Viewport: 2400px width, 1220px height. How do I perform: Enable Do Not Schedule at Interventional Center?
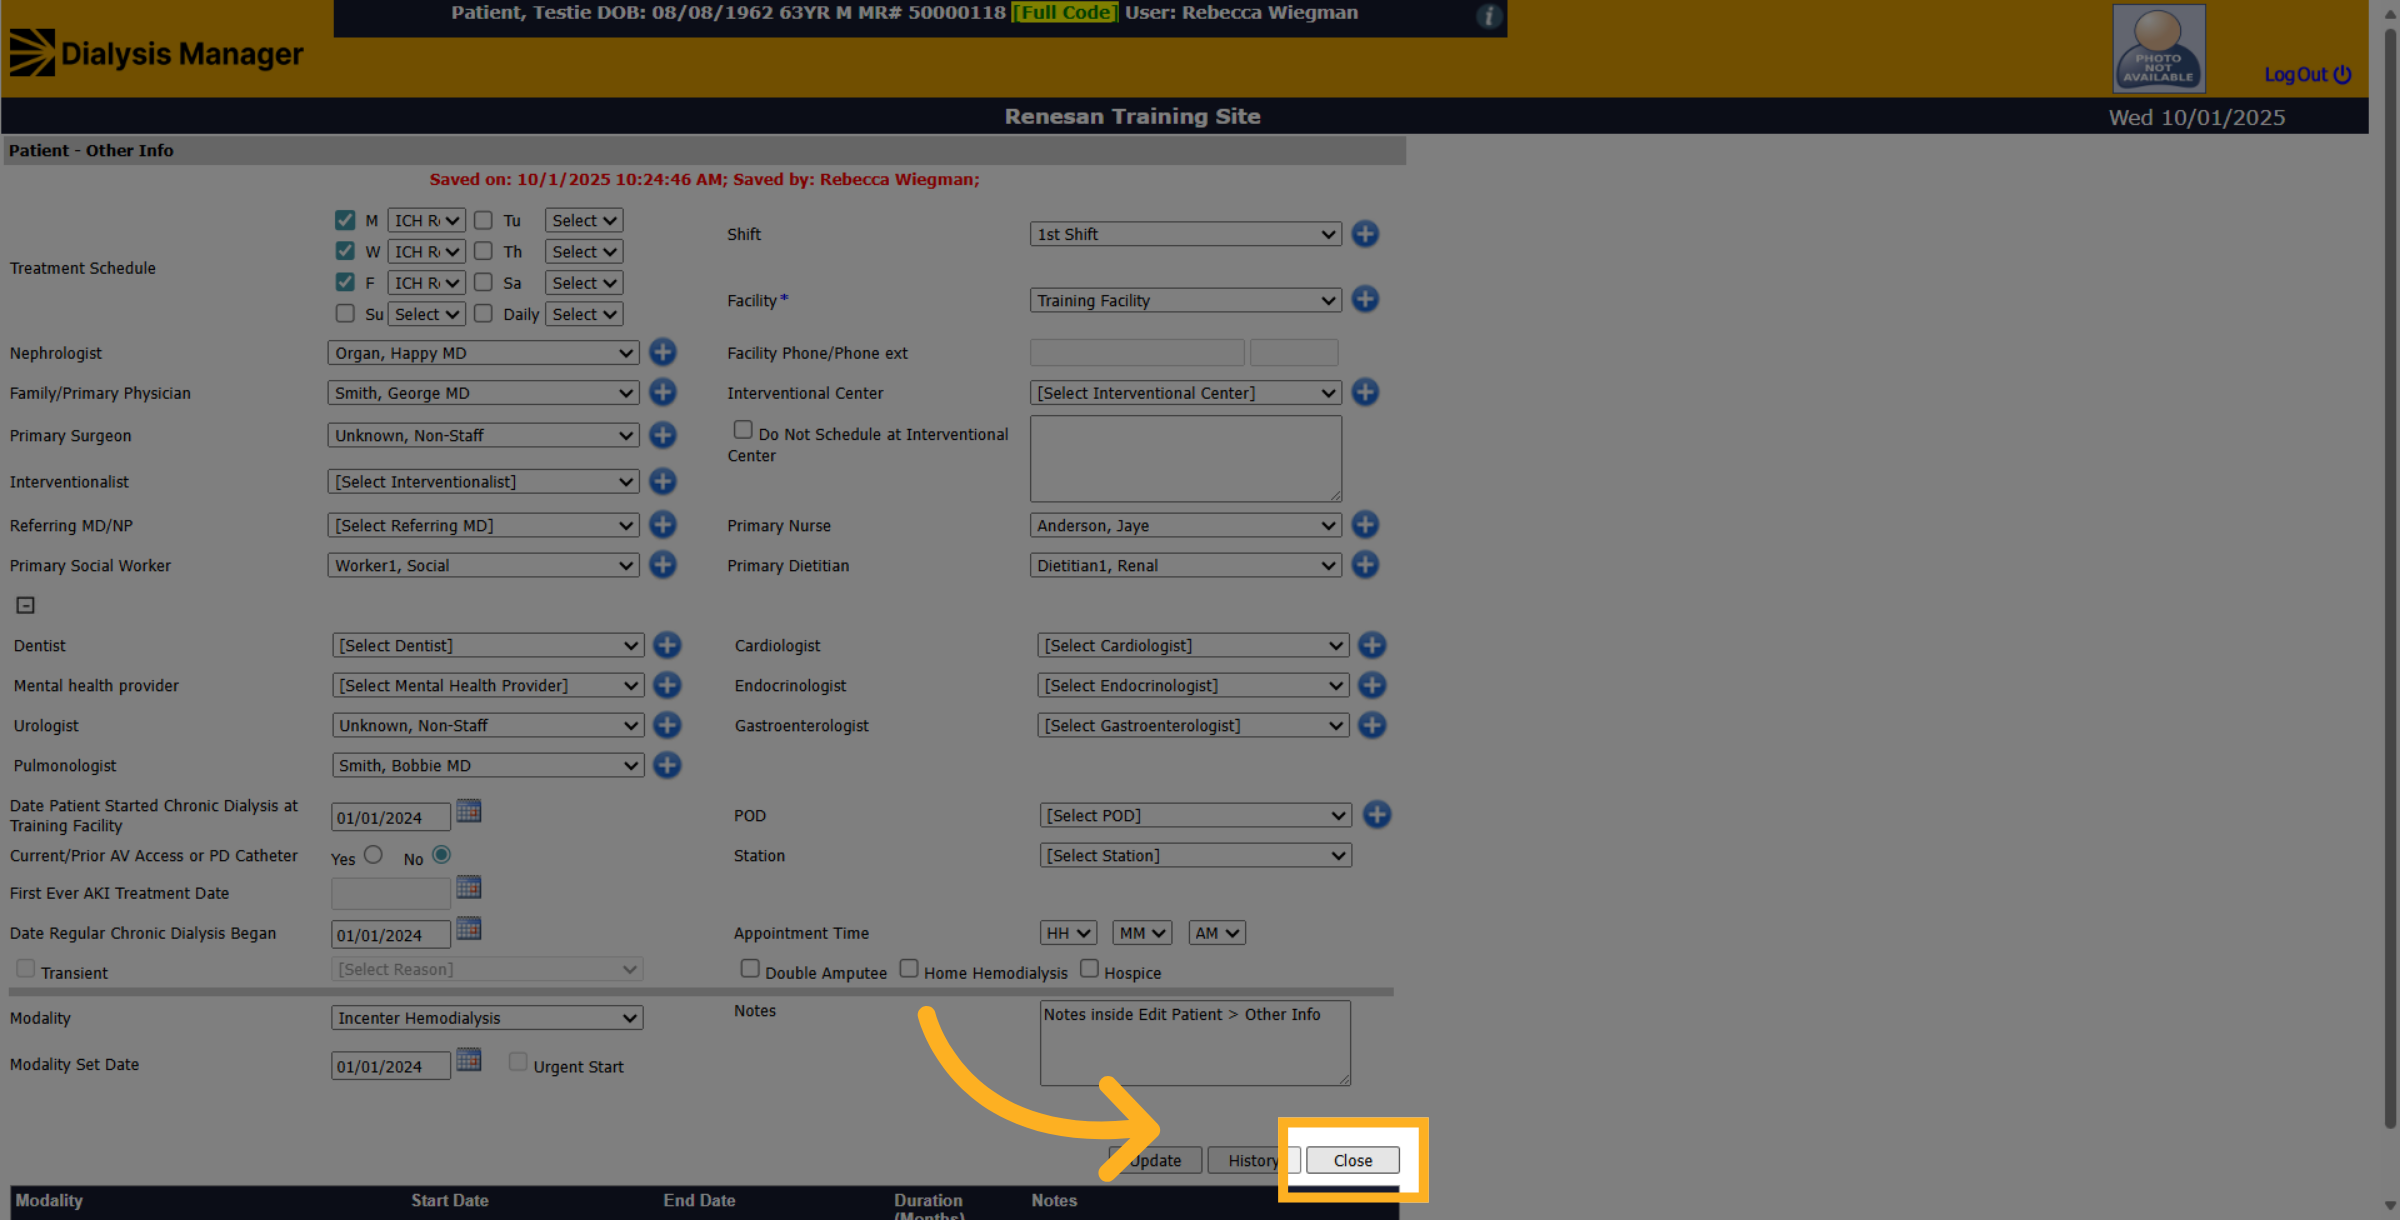tap(743, 429)
